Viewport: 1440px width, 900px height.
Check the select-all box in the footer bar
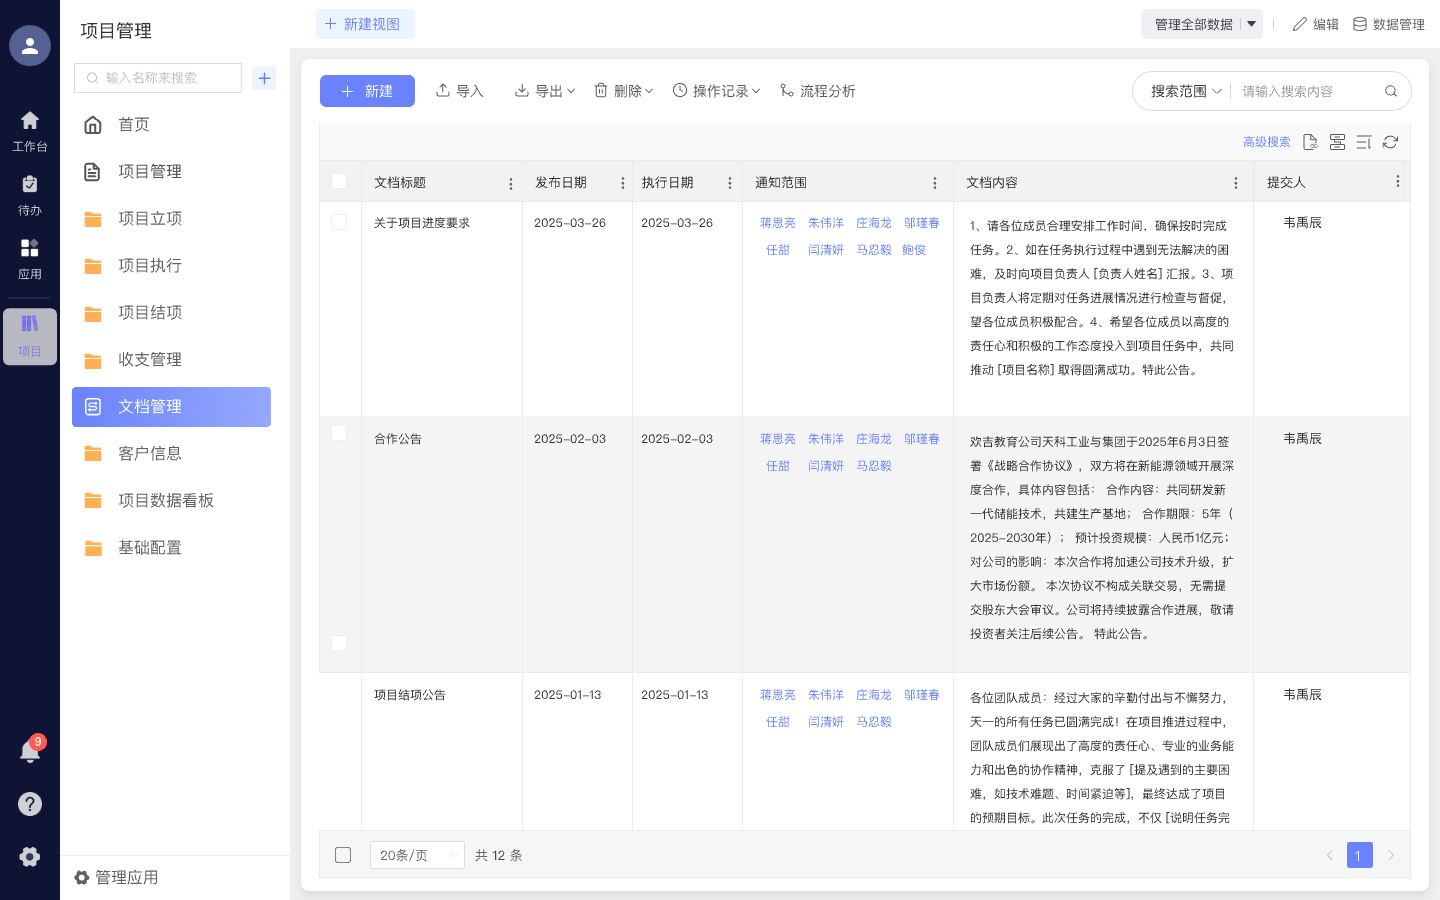[x=343, y=855]
